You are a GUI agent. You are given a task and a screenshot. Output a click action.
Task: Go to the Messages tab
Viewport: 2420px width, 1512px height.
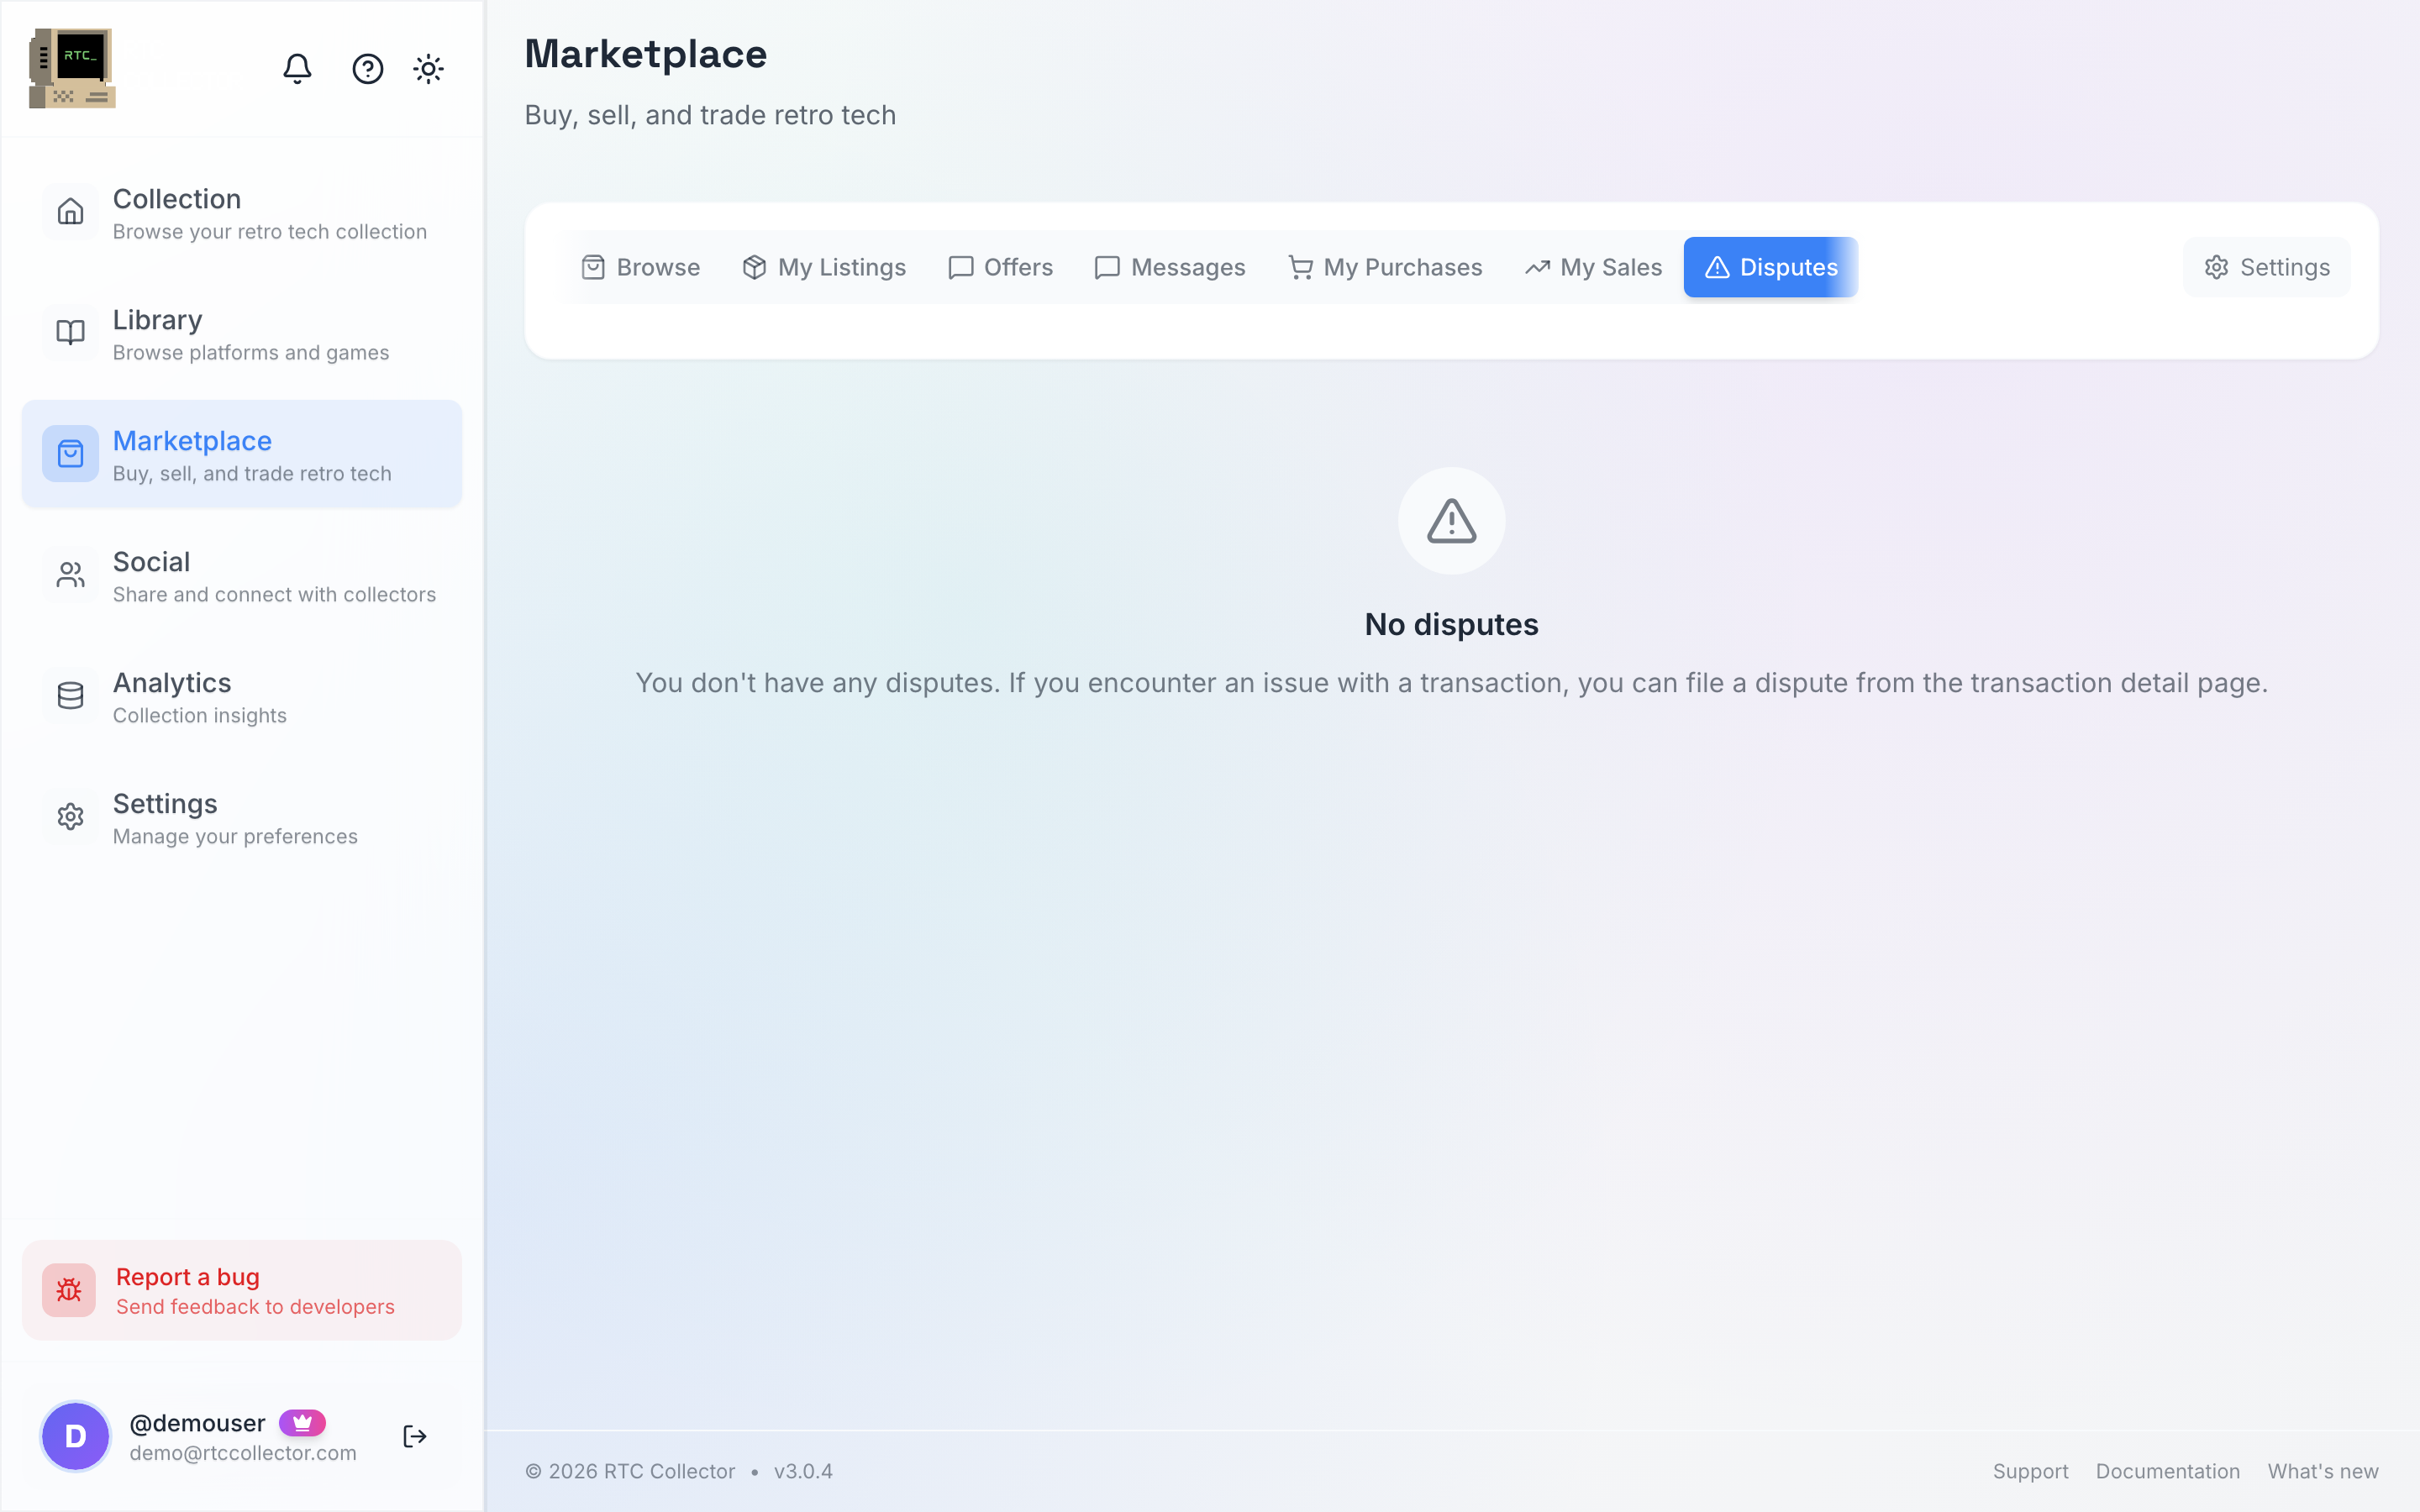click(1170, 267)
